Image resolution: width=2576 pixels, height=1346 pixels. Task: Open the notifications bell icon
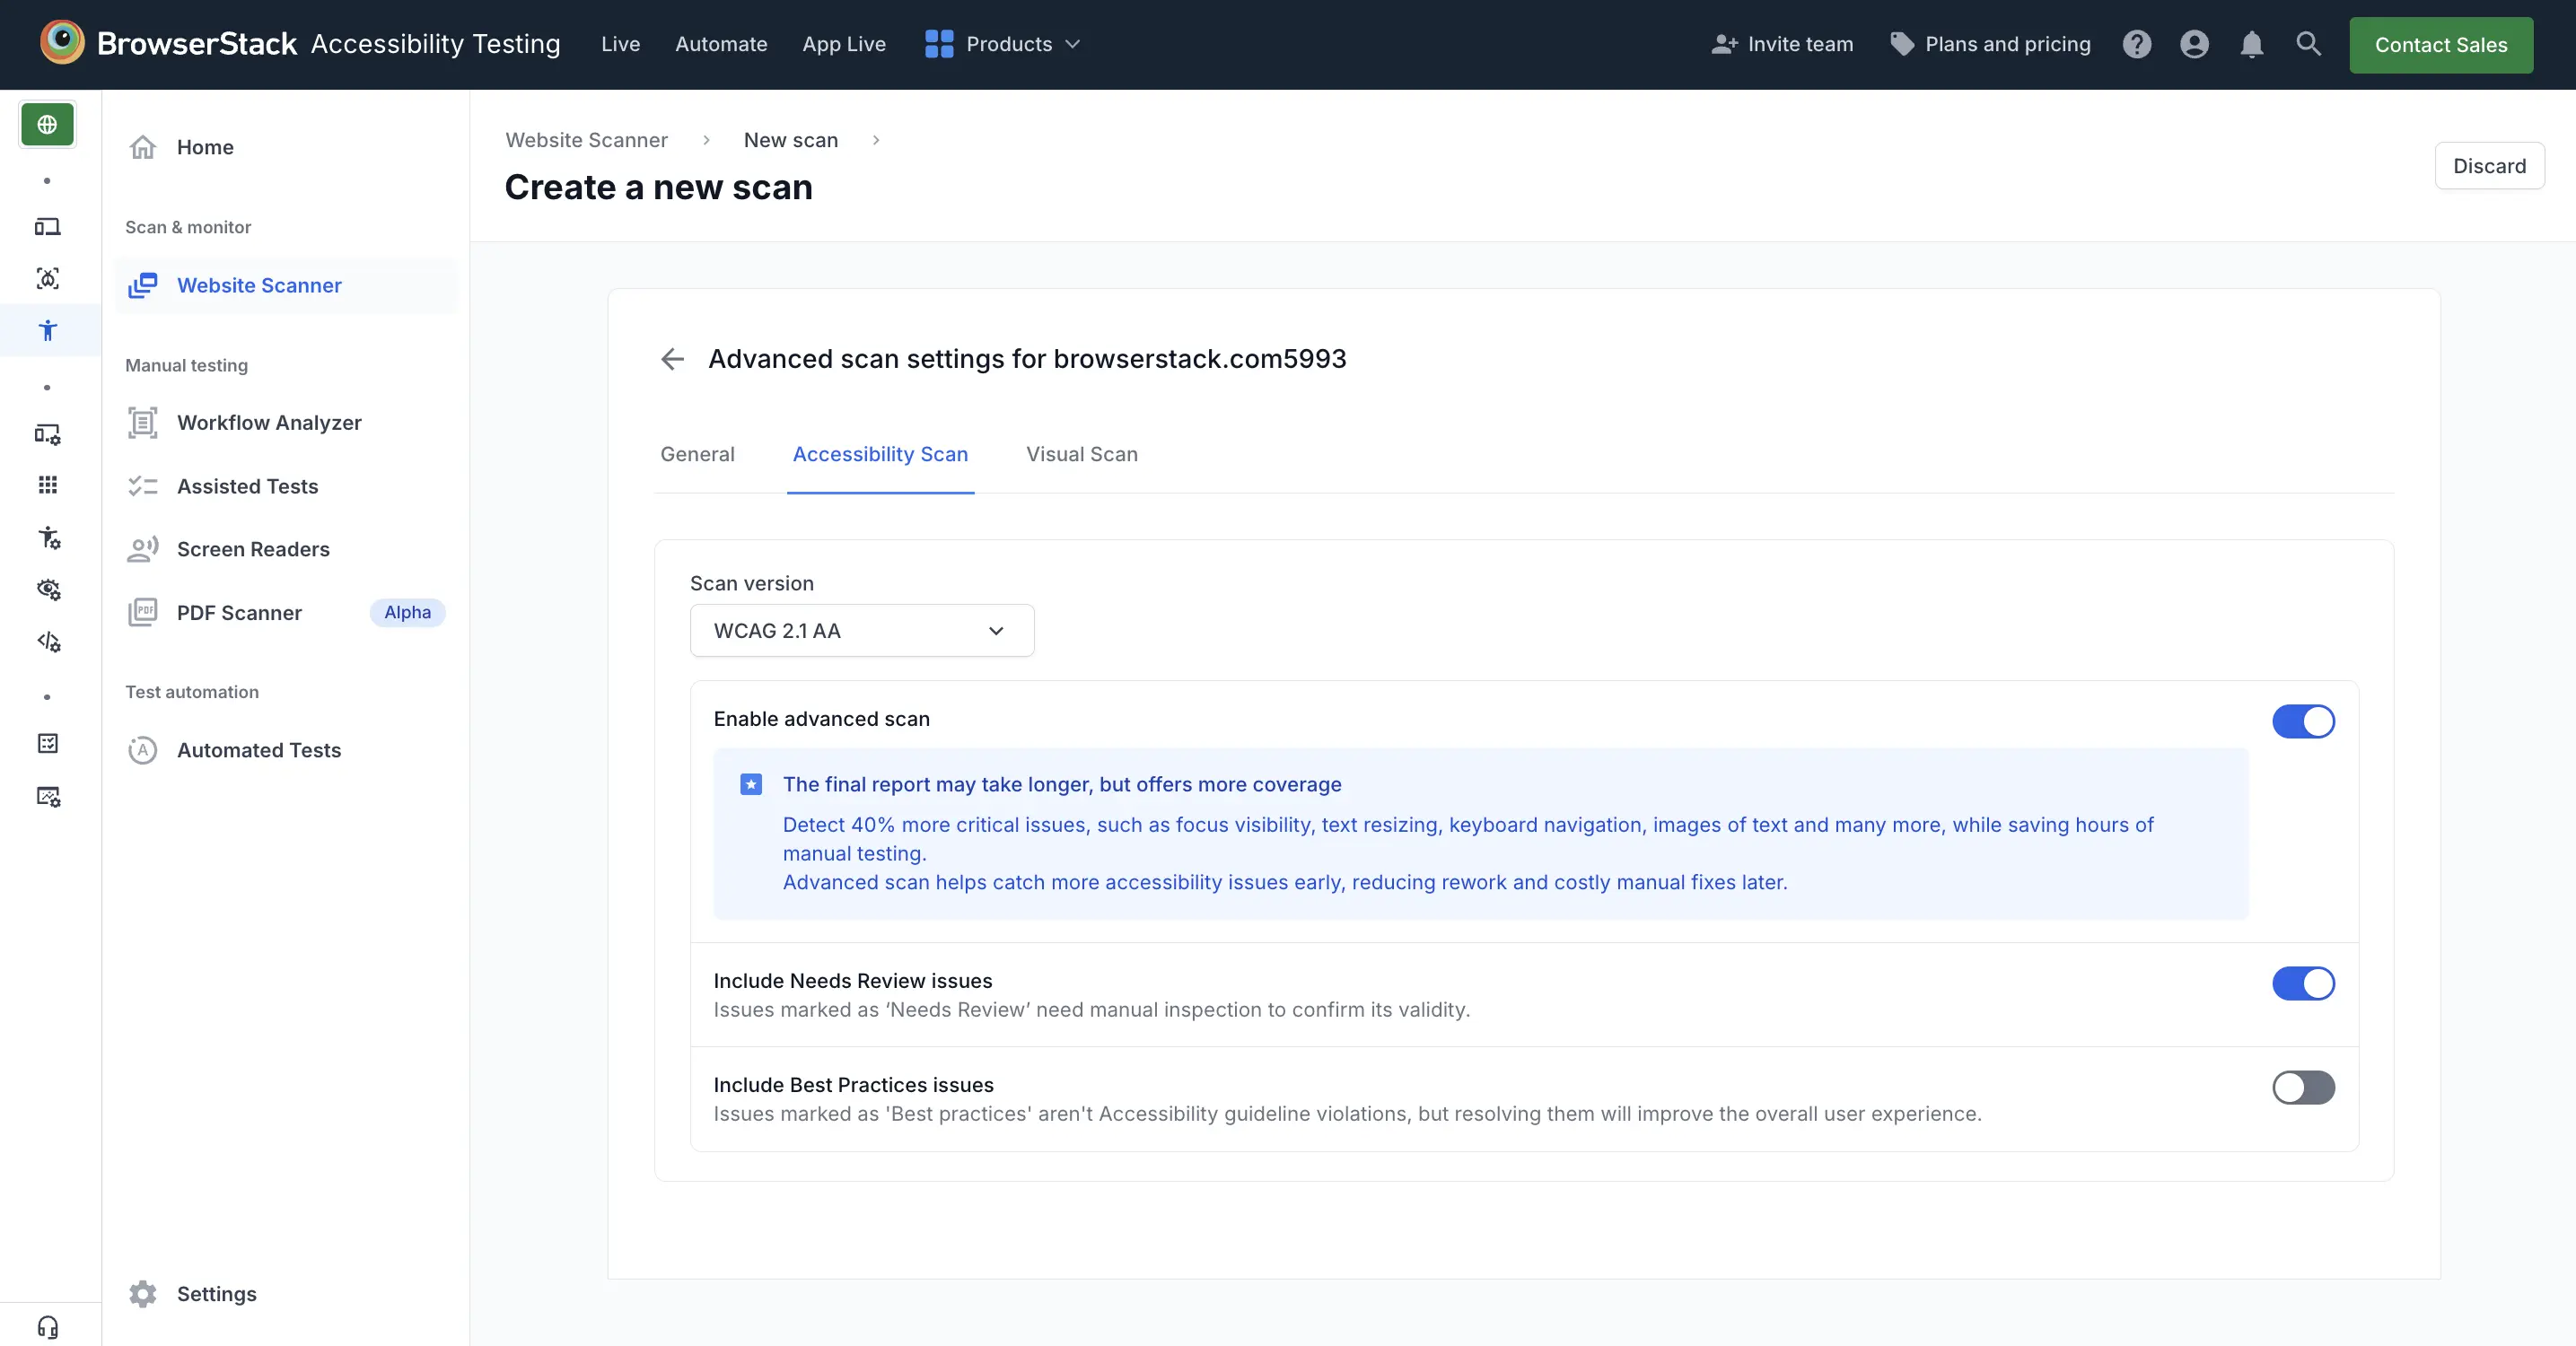2251,44
